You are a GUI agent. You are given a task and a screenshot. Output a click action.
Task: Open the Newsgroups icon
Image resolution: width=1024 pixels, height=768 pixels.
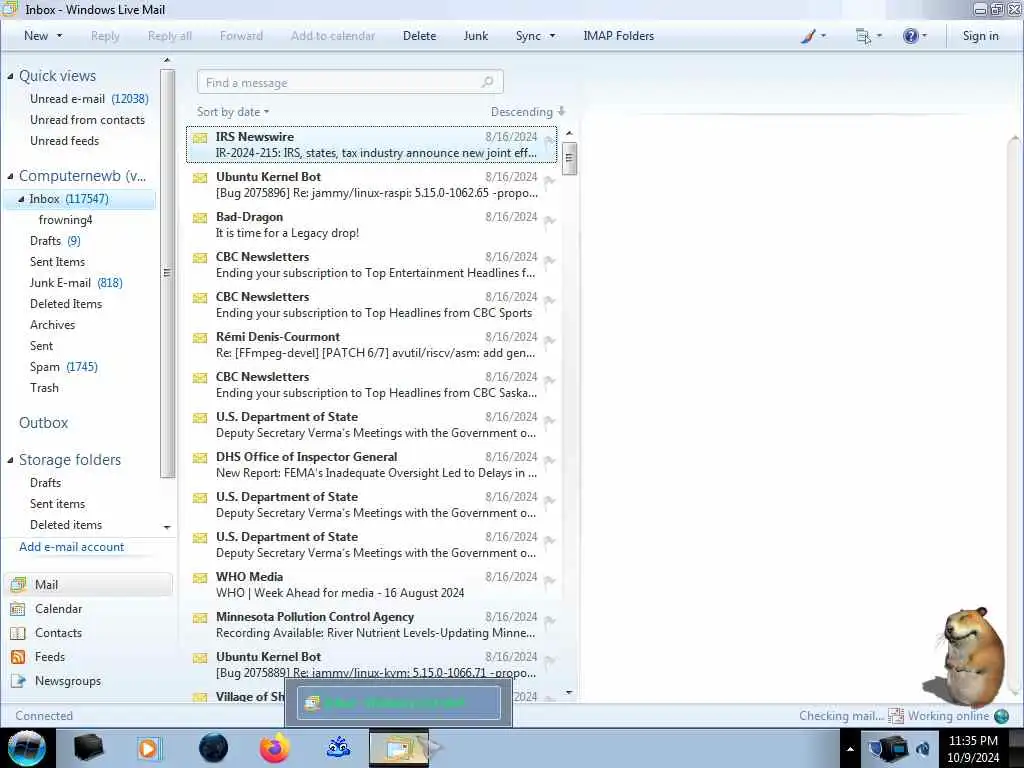[18, 681]
